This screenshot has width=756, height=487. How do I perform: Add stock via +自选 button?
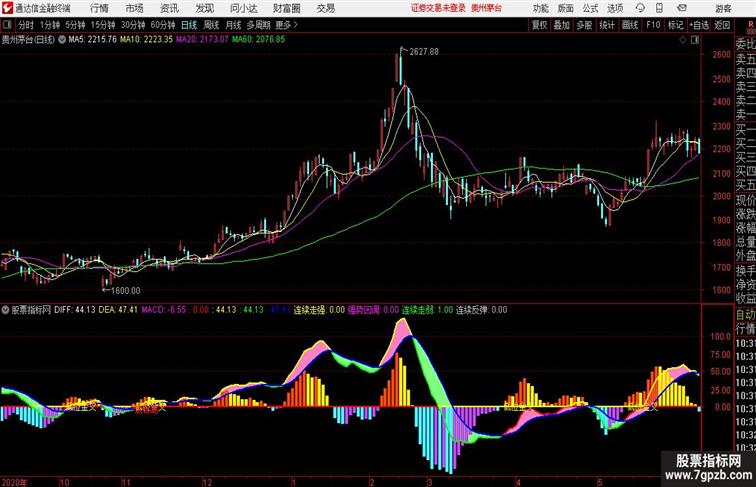tap(699, 25)
